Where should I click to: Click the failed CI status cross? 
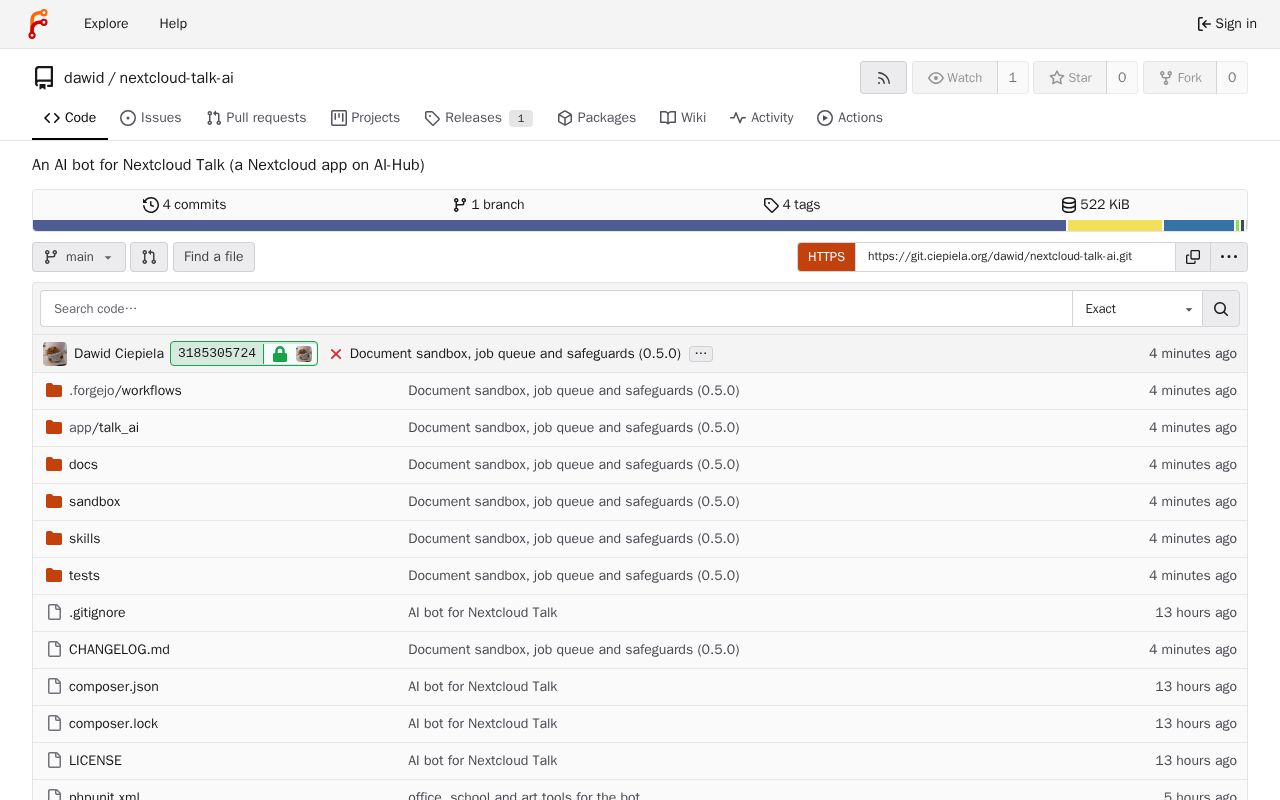[x=336, y=354]
